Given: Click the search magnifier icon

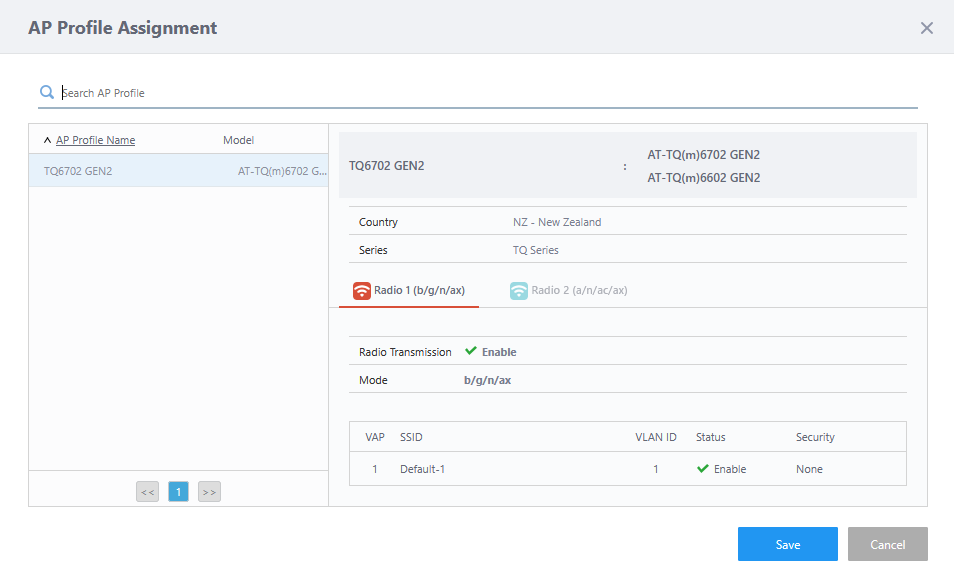Looking at the screenshot, I should [x=47, y=92].
